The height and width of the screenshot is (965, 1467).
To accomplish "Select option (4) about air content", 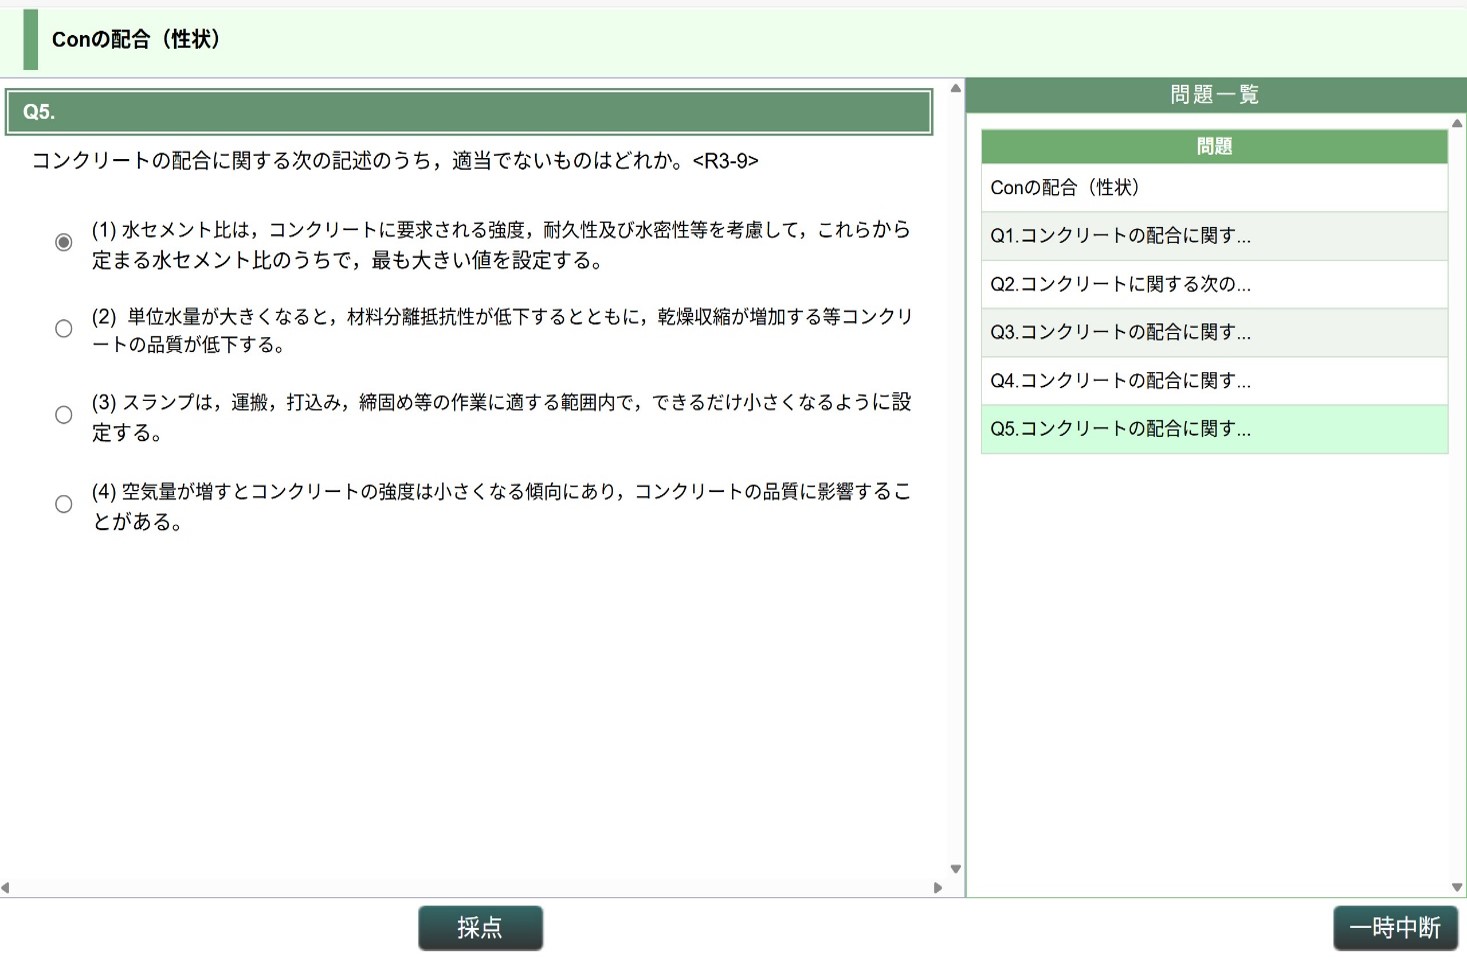I will coord(63,504).
